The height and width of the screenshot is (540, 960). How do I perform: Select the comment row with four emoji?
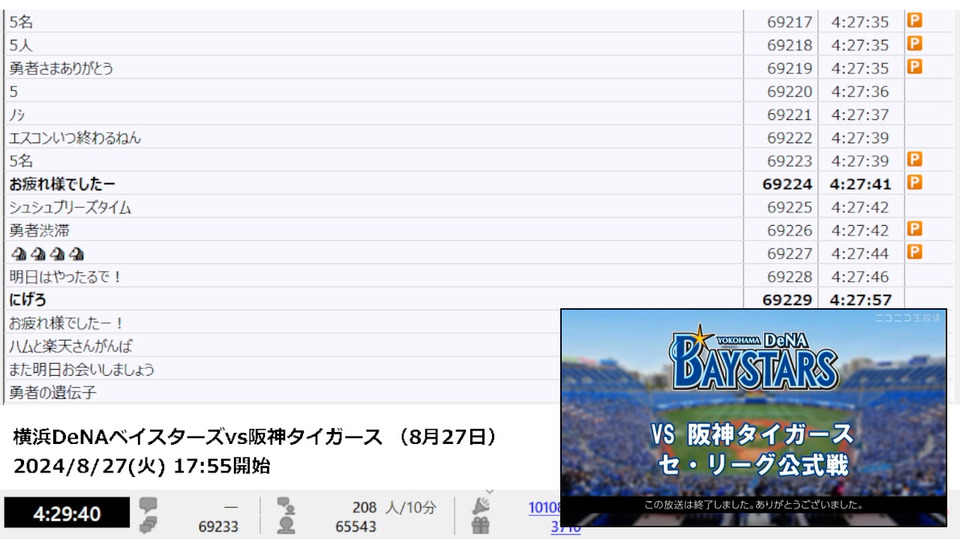tap(48, 253)
